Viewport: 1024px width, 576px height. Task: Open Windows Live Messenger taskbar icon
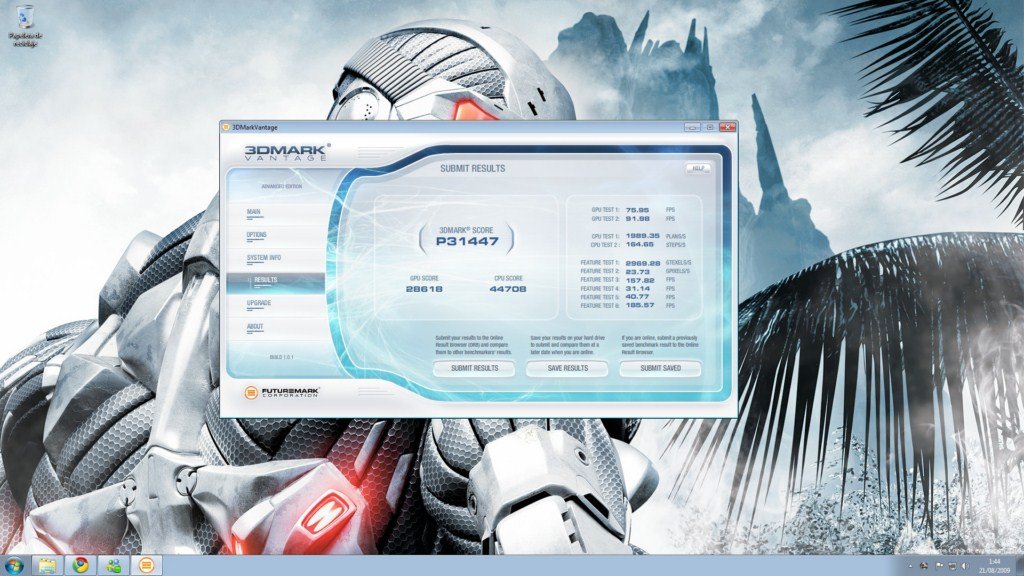coord(114,565)
